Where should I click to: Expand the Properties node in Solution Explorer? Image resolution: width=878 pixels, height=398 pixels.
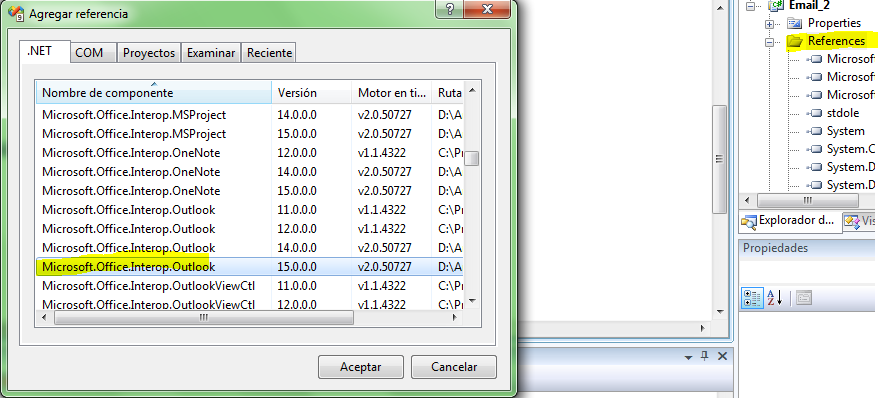tap(770, 24)
